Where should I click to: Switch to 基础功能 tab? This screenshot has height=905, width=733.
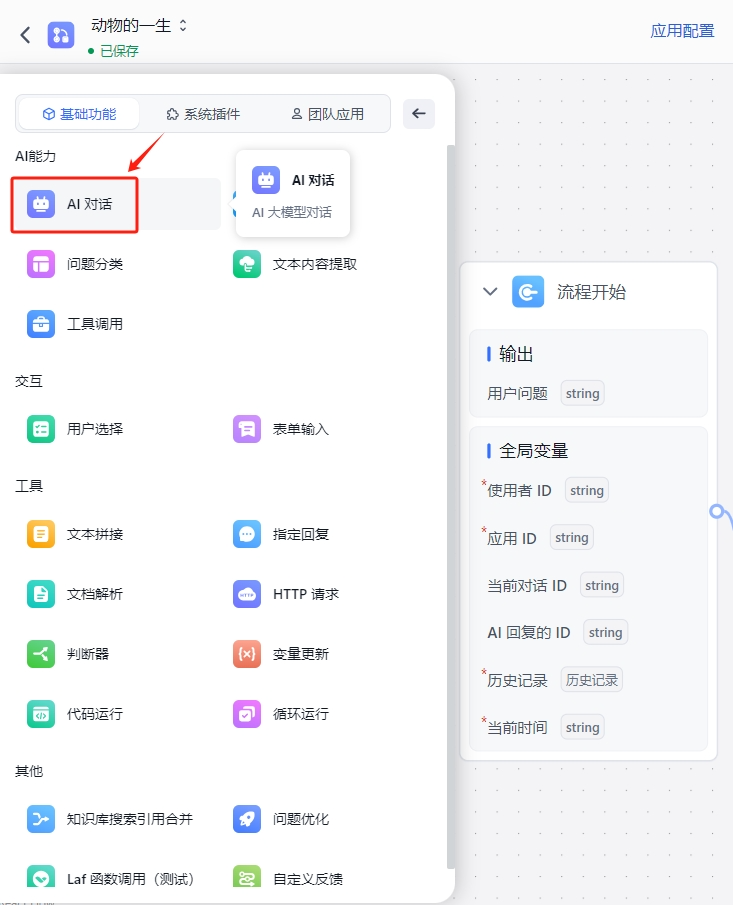(79, 114)
